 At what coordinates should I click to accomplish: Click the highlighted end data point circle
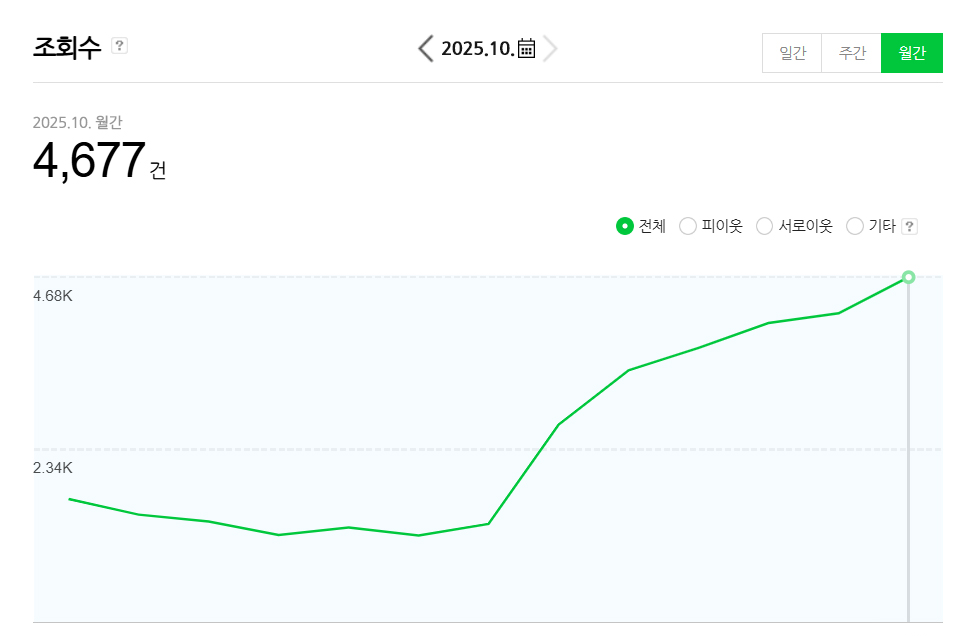[908, 277]
